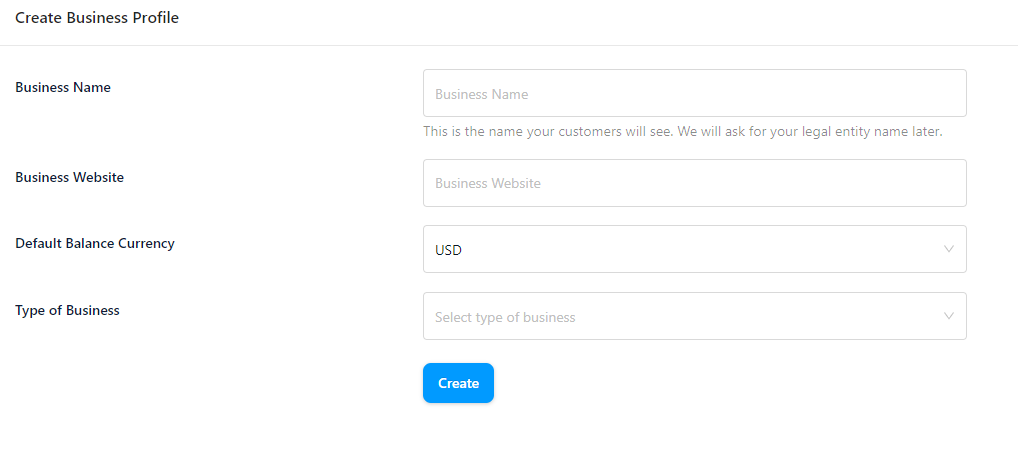Viewport: 1018px width, 458px height.
Task: Click the 'Select type of business' placeholder text
Action: tap(505, 317)
